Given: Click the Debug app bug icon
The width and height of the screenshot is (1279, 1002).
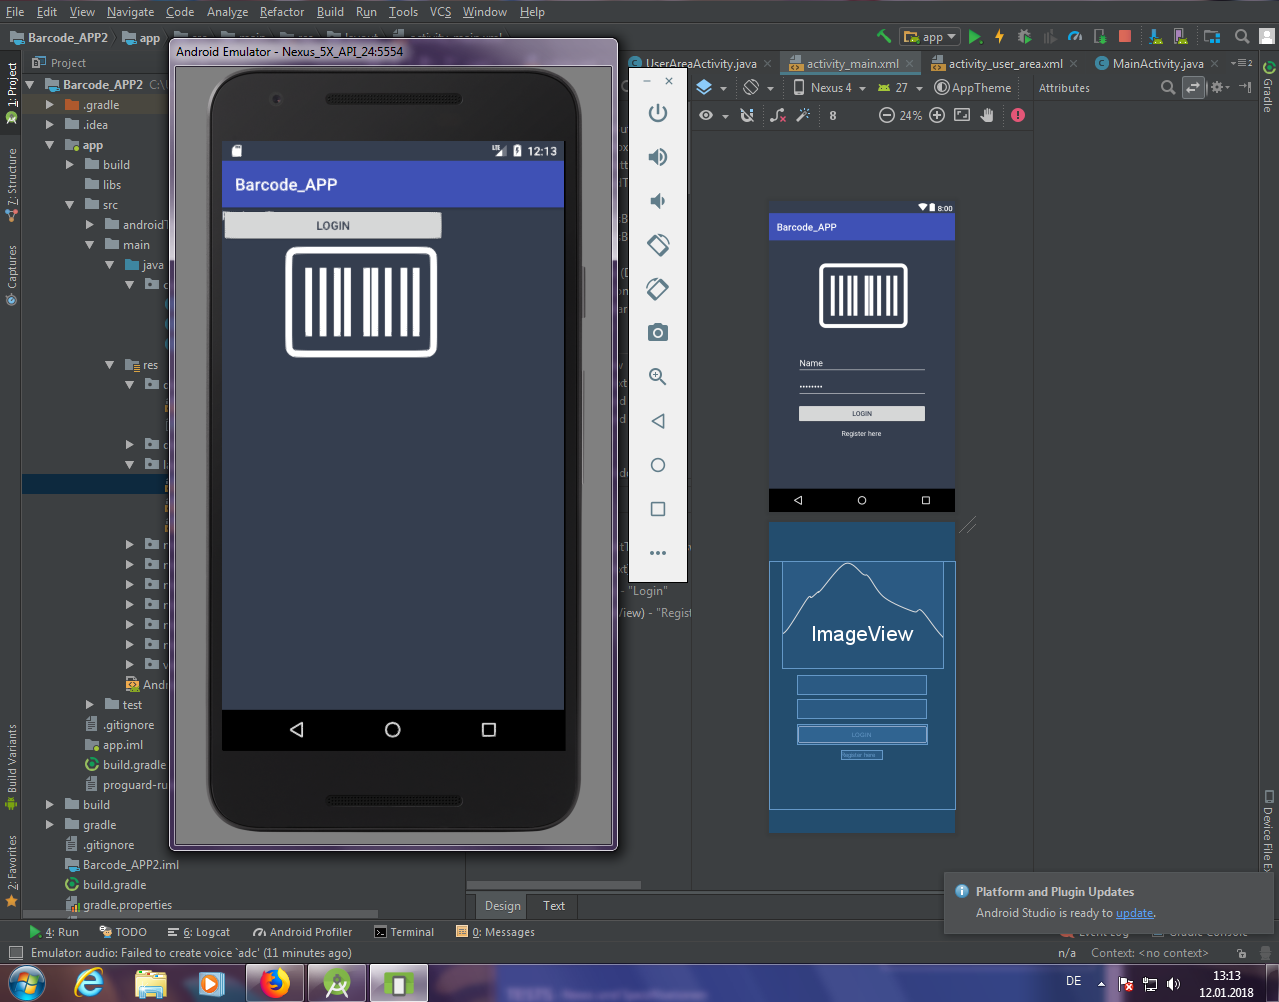Looking at the screenshot, I should click(1024, 37).
